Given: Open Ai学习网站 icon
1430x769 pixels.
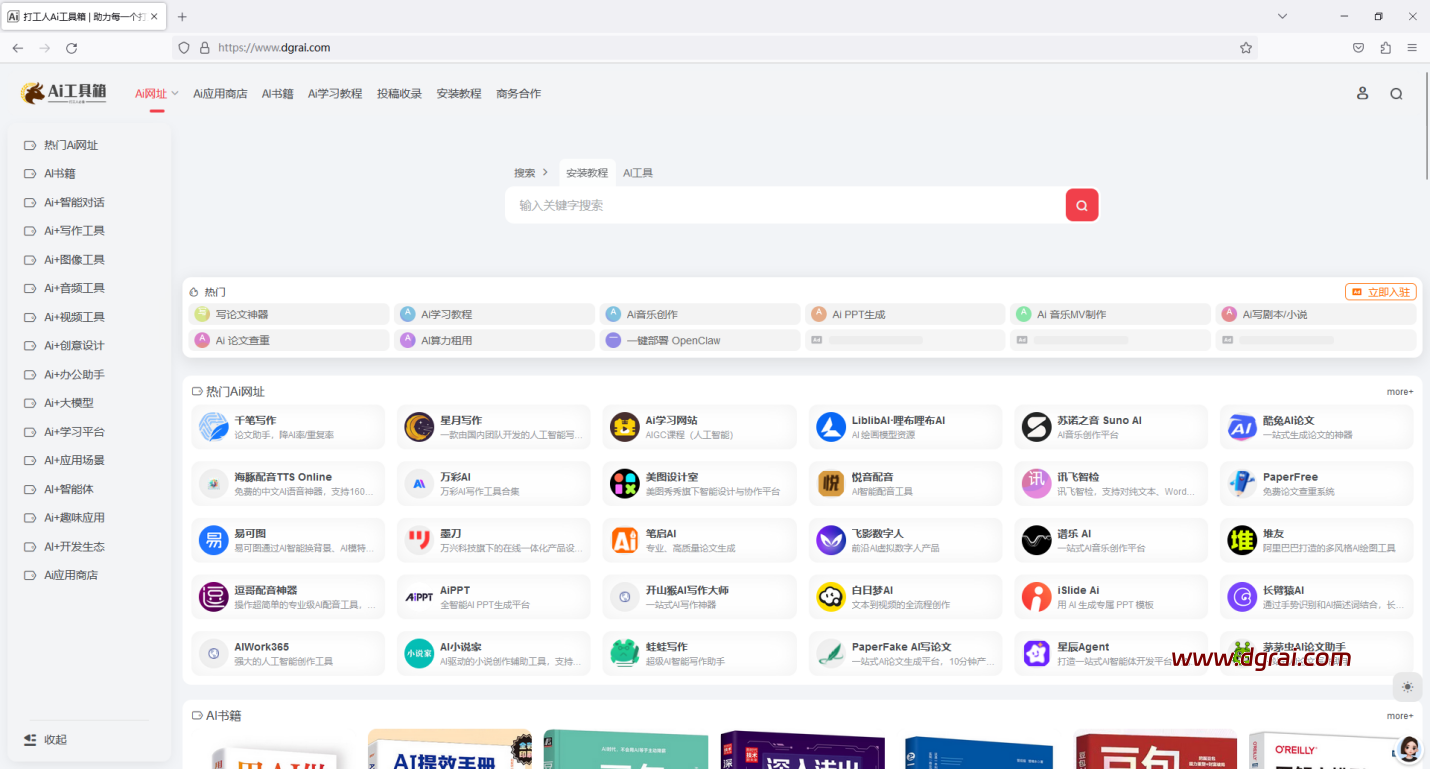Looking at the screenshot, I should point(625,427).
